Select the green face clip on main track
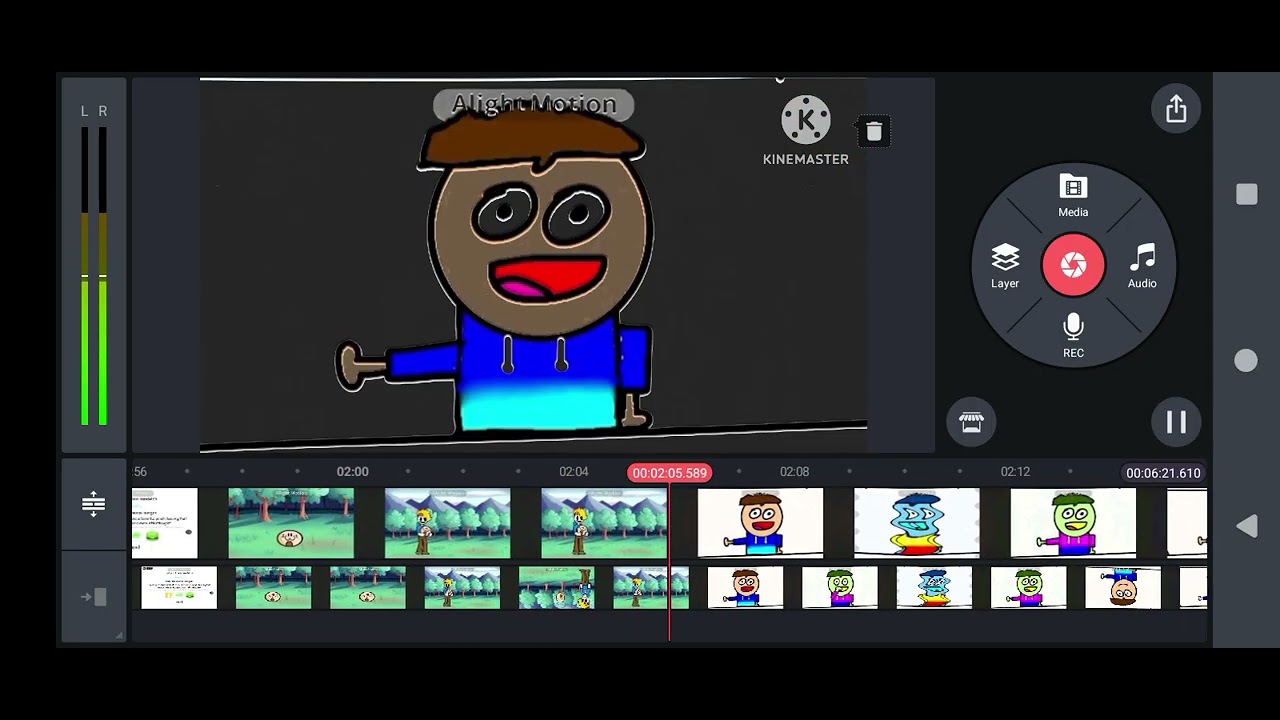The width and height of the screenshot is (1280, 720). point(1073,523)
